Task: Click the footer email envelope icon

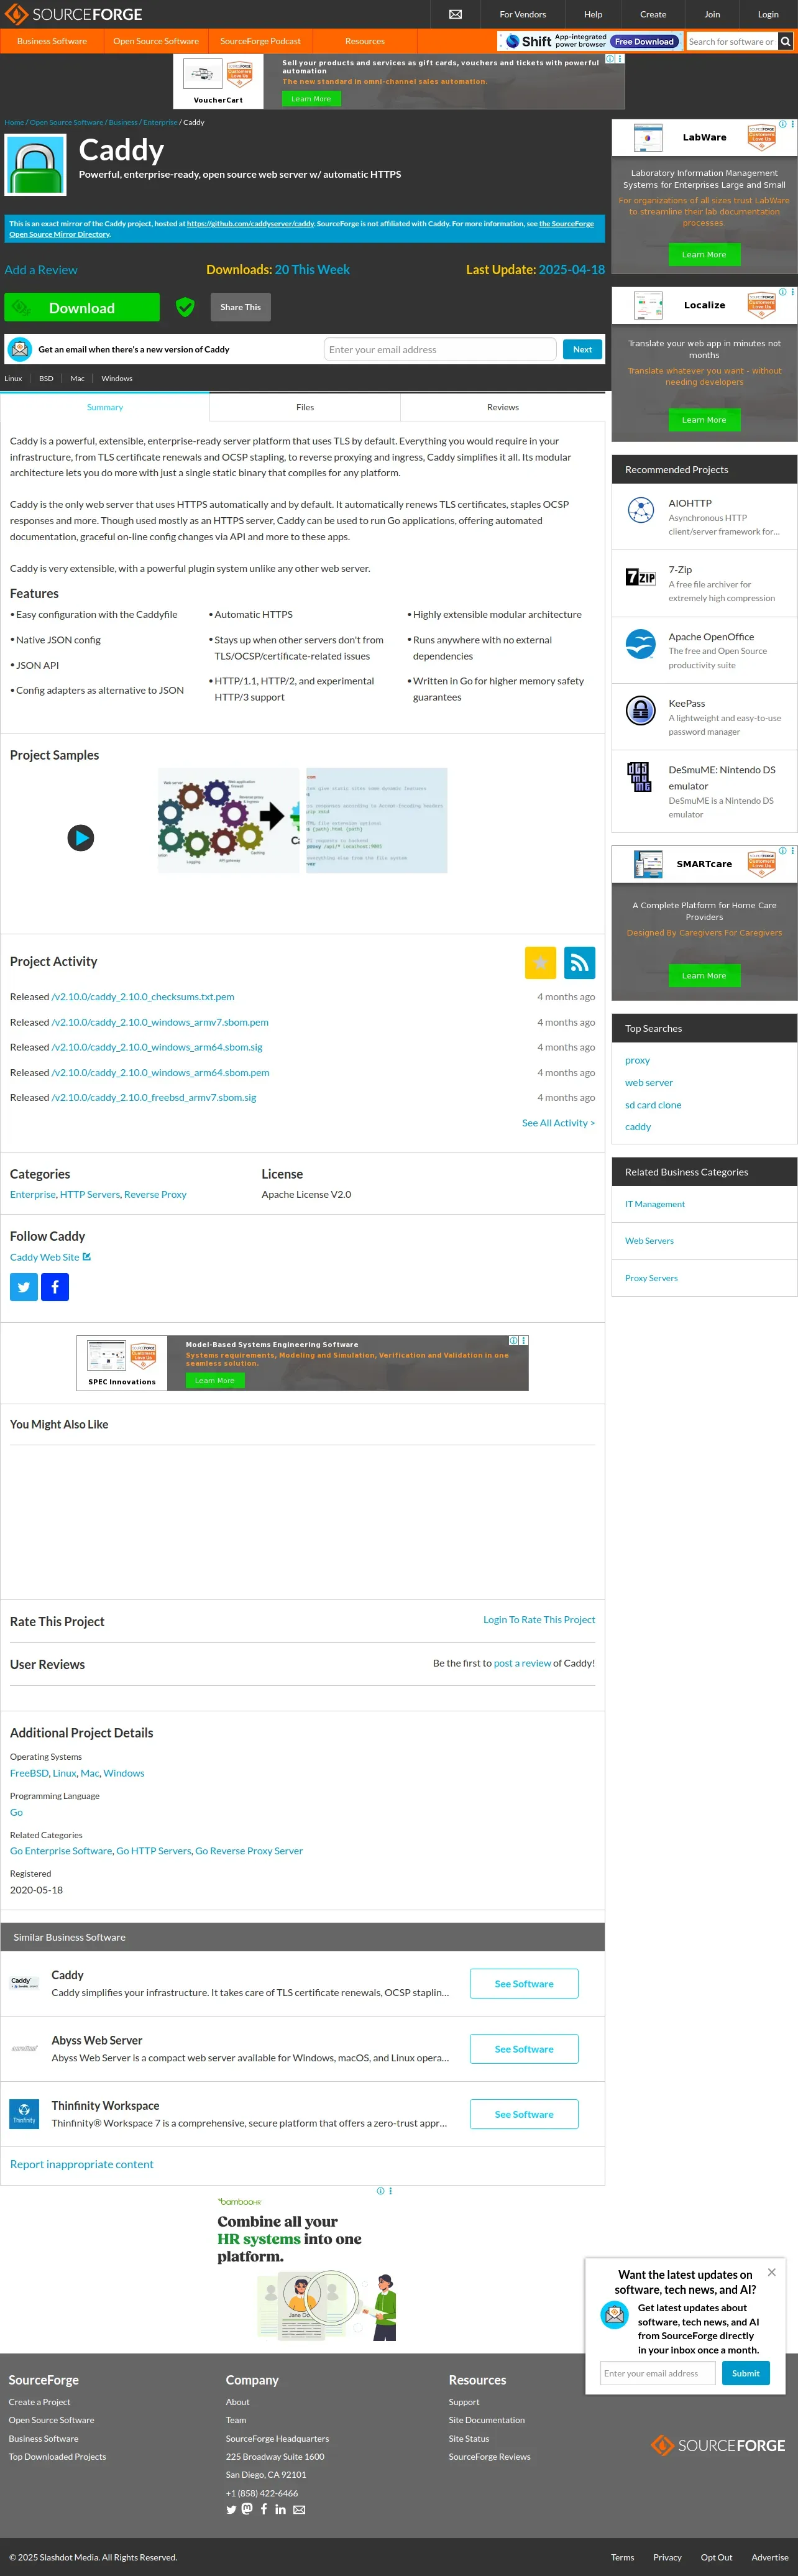Action: coord(299,2509)
